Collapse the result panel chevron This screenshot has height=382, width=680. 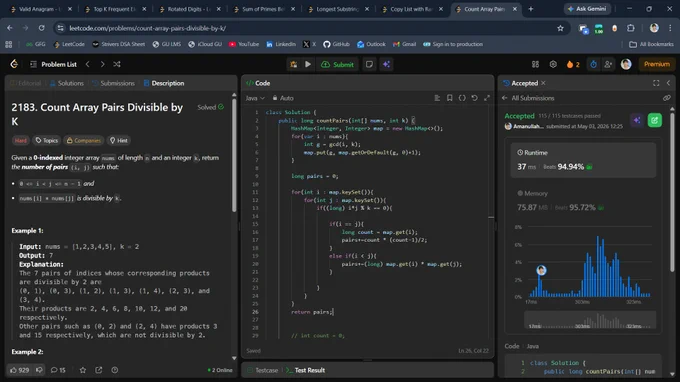[668, 83]
